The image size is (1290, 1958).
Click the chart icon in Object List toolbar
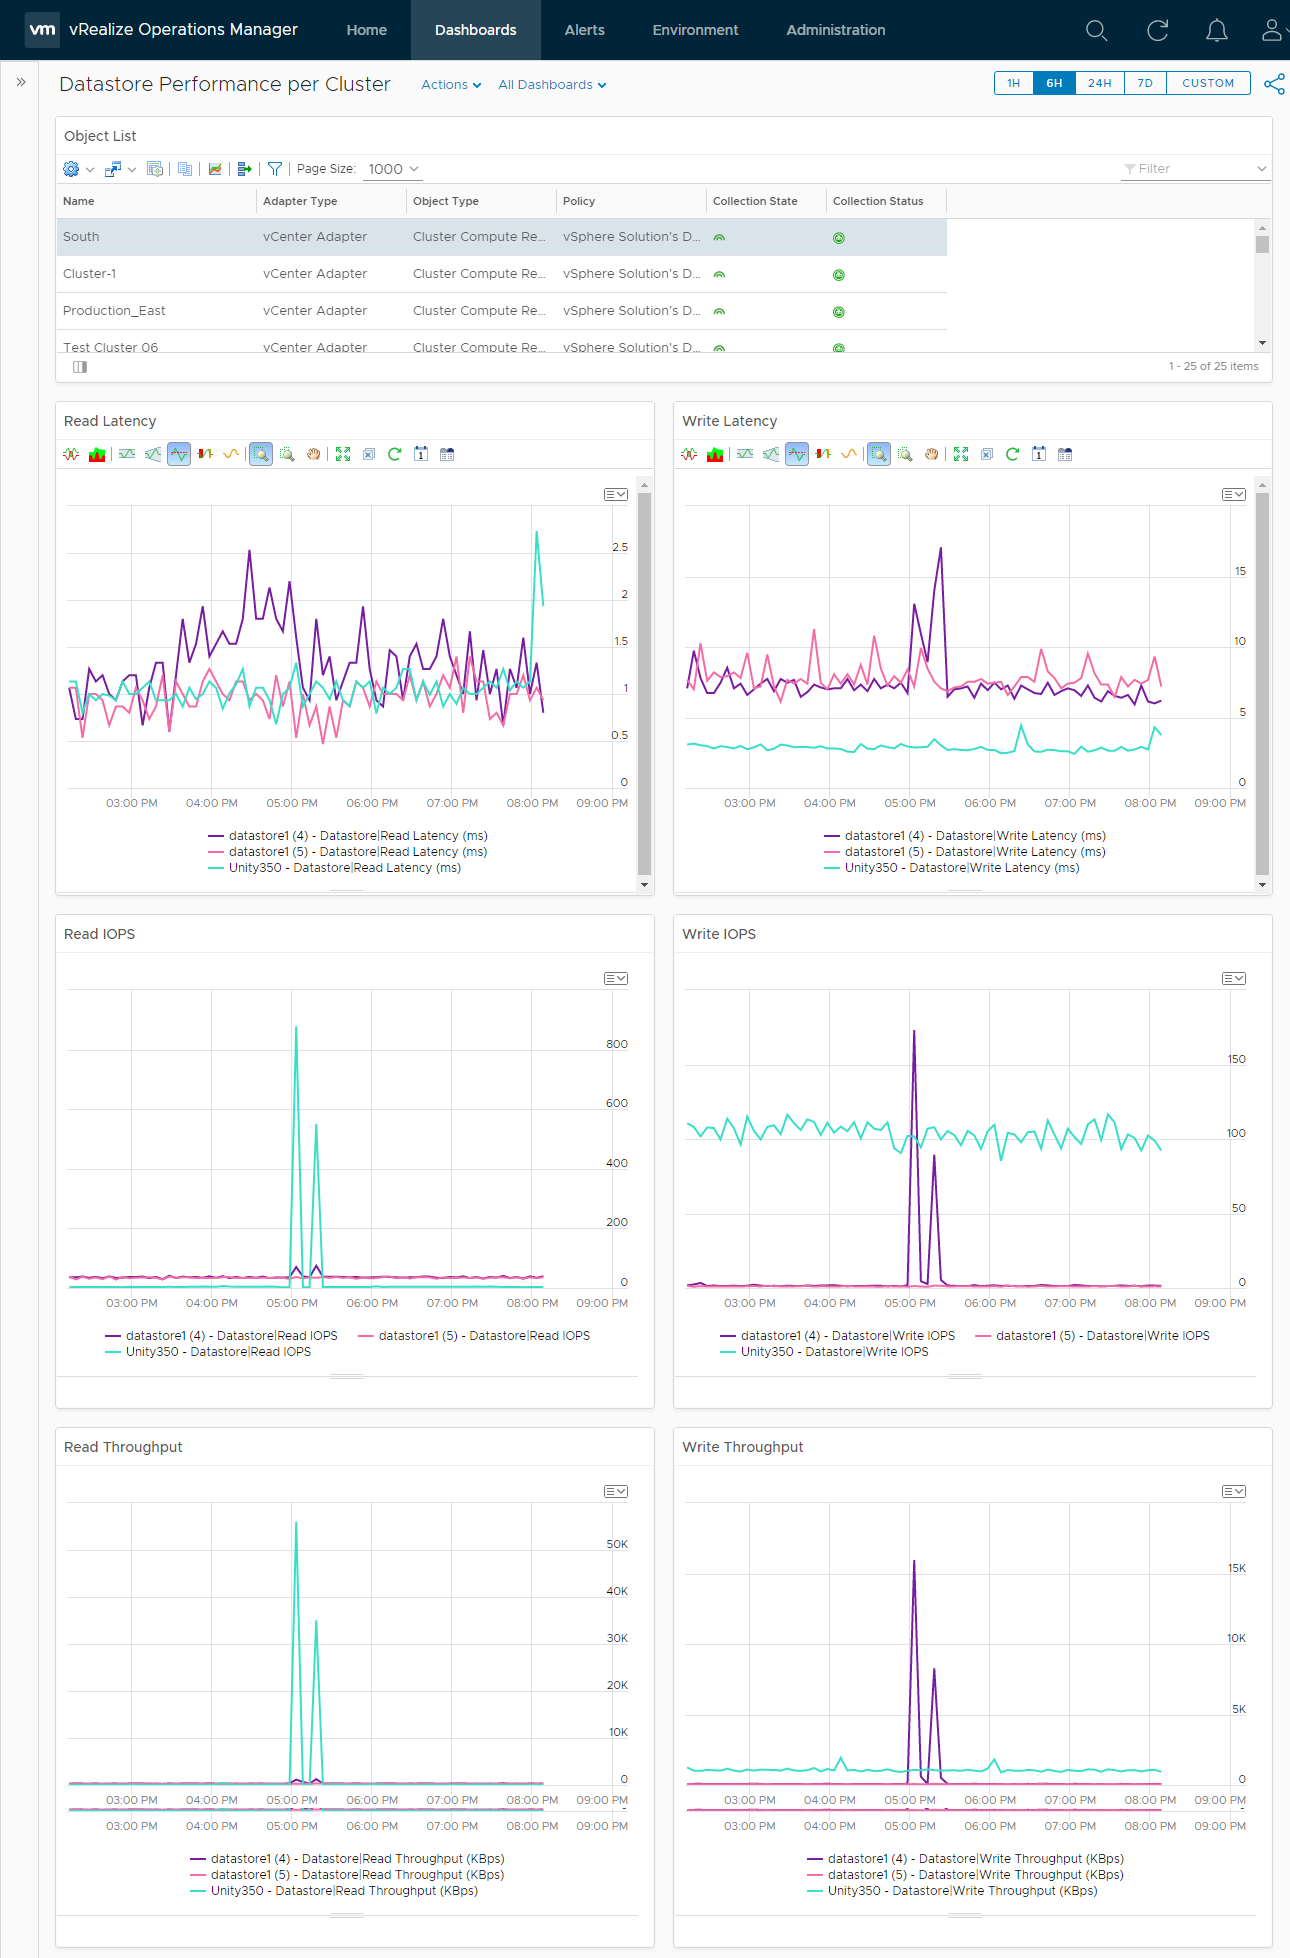pyautogui.click(x=215, y=169)
